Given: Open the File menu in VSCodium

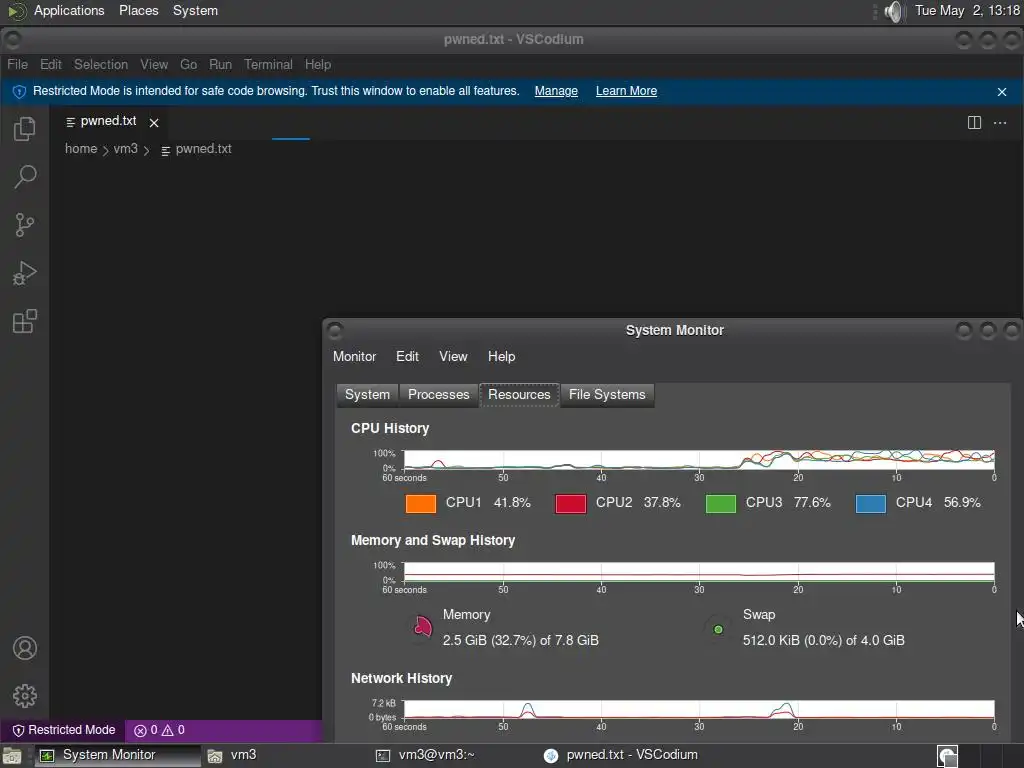Looking at the screenshot, I should pos(18,65).
